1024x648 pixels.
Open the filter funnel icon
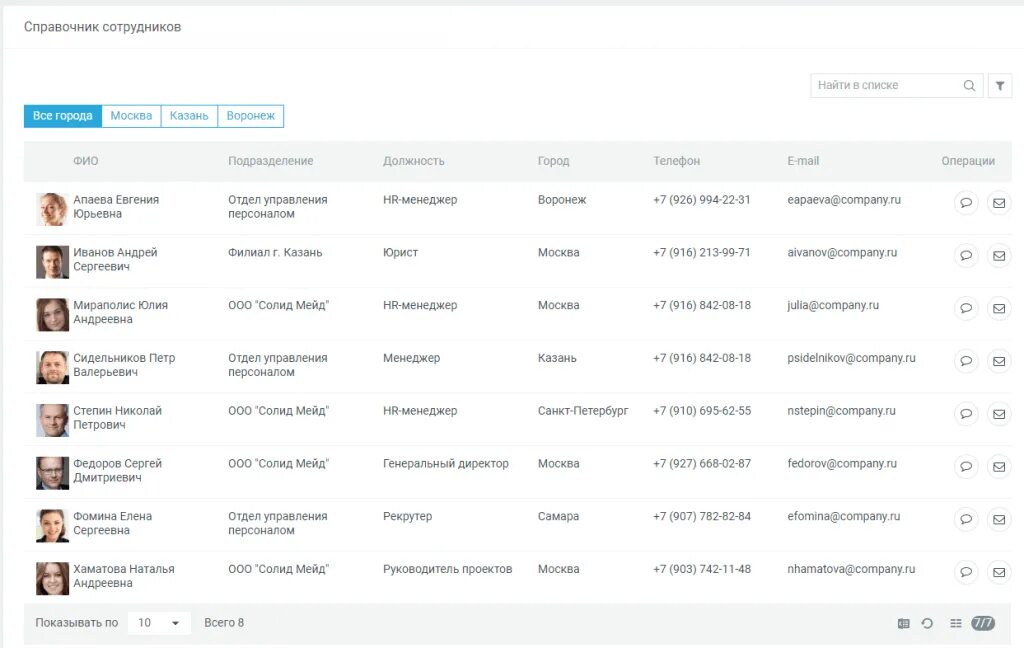click(x=1000, y=86)
